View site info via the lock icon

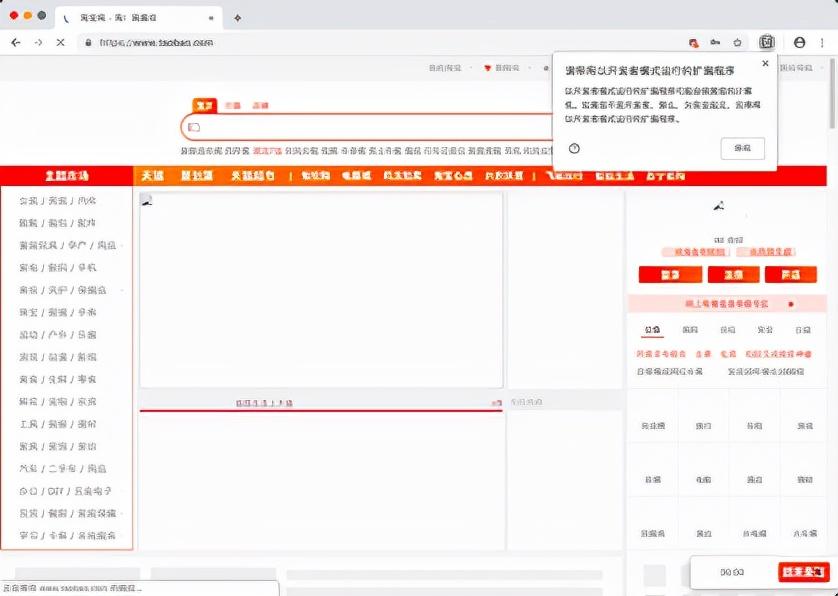(x=89, y=43)
